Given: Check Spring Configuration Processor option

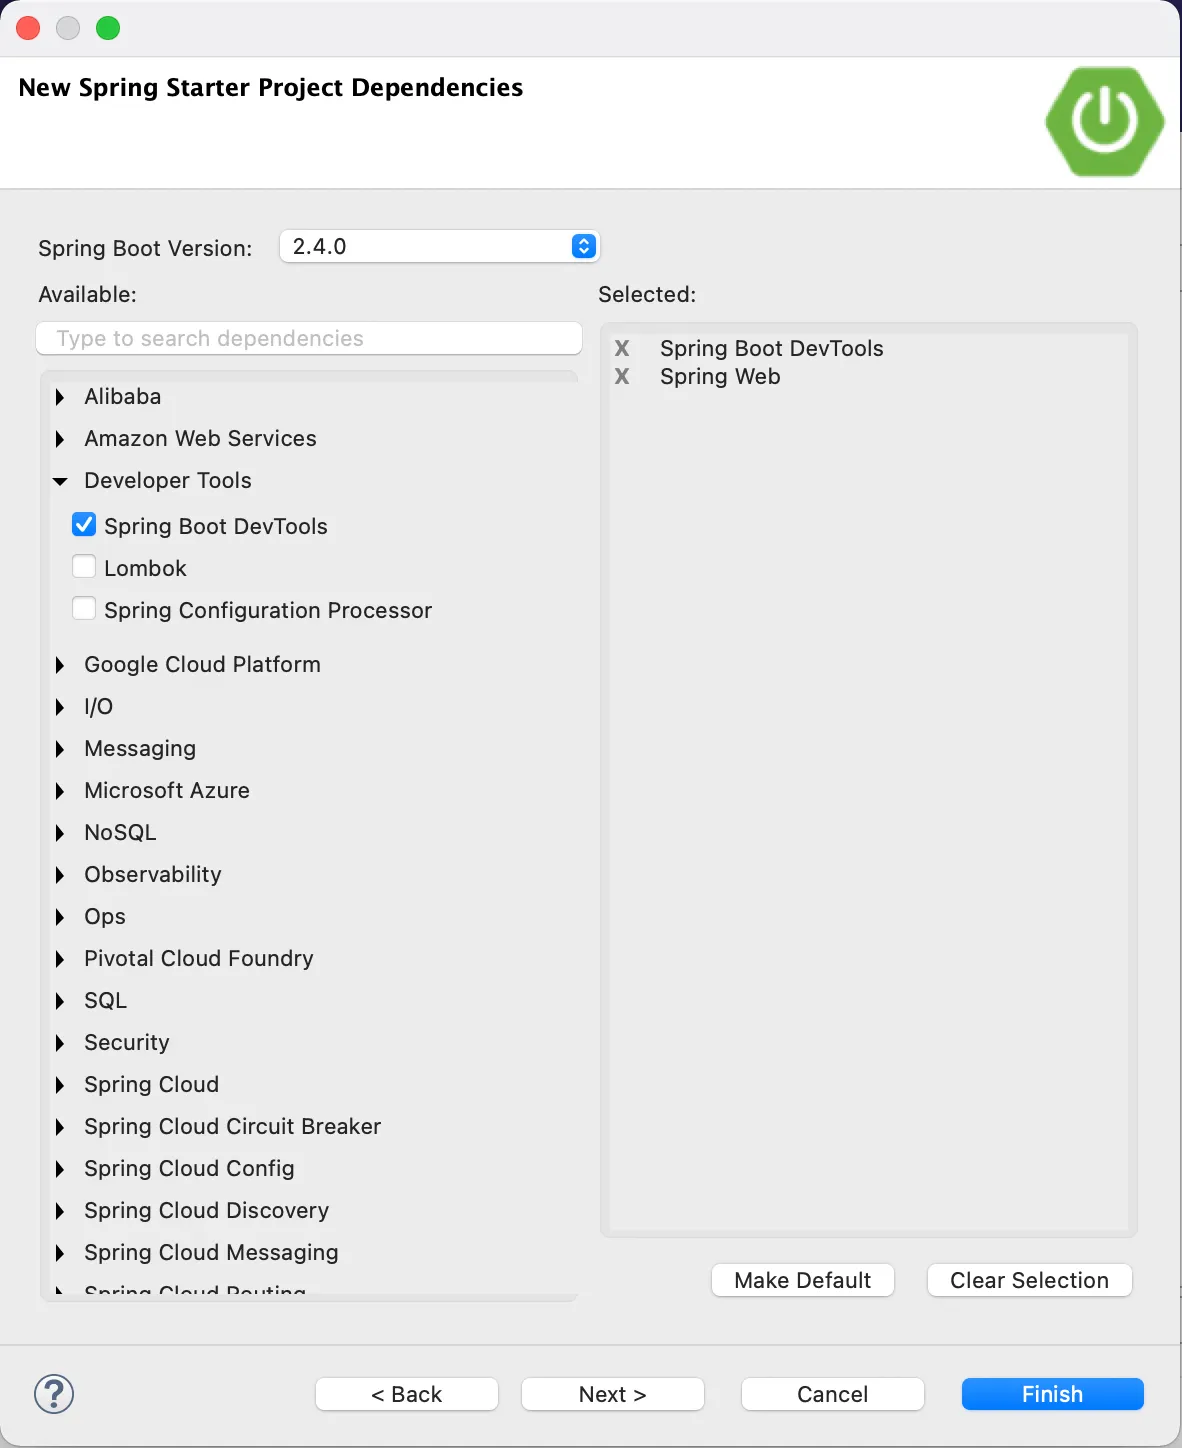Looking at the screenshot, I should [x=84, y=609].
